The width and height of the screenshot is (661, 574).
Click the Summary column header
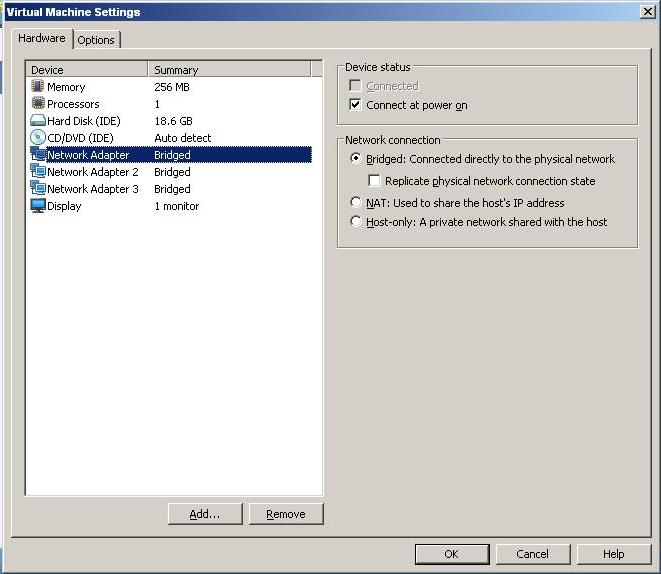click(x=229, y=70)
